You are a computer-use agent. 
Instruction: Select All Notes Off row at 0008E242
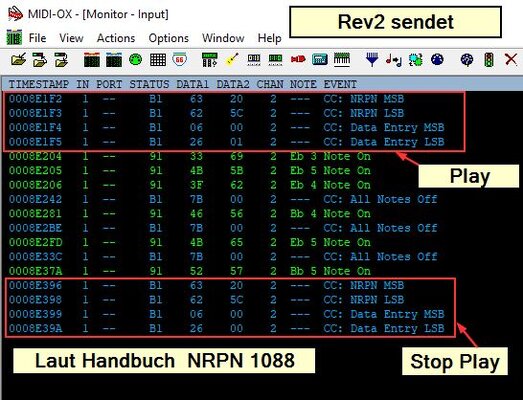point(223,199)
